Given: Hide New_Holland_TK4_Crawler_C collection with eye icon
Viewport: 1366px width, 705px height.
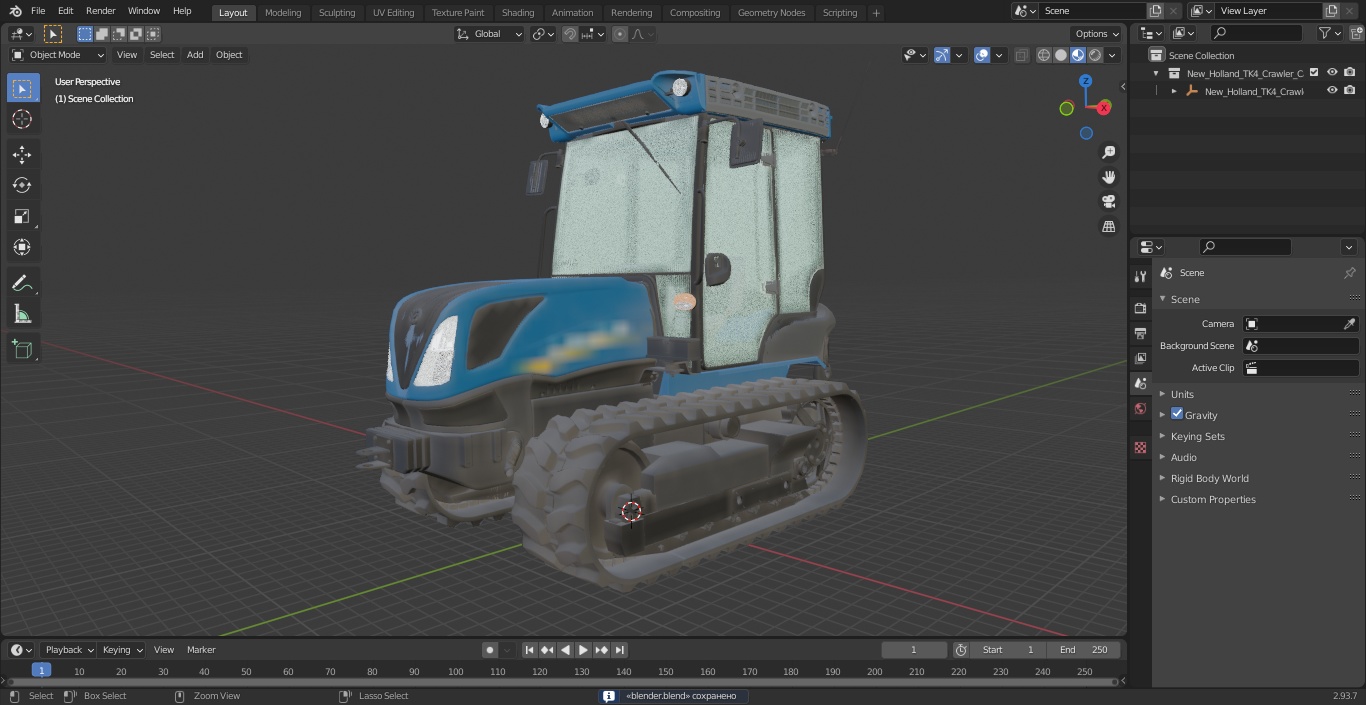Looking at the screenshot, I should [x=1332, y=73].
